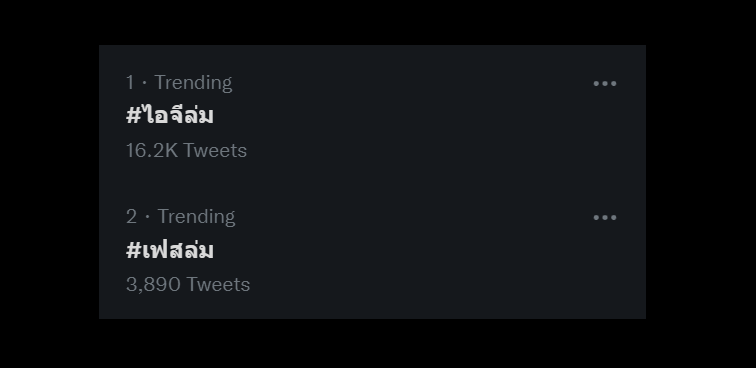
Task: Click the word Trending above #เฟสล่ม
Action: click(196, 217)
